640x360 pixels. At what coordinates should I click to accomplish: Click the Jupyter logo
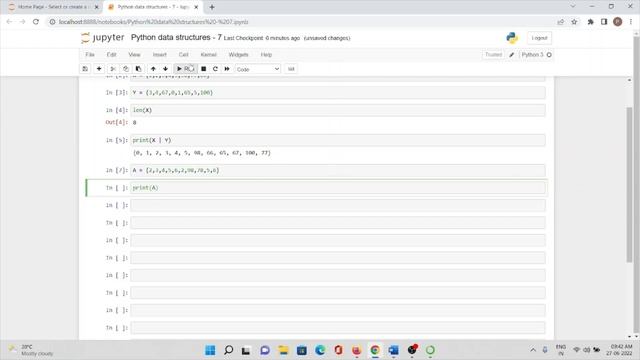click(102, 38)
